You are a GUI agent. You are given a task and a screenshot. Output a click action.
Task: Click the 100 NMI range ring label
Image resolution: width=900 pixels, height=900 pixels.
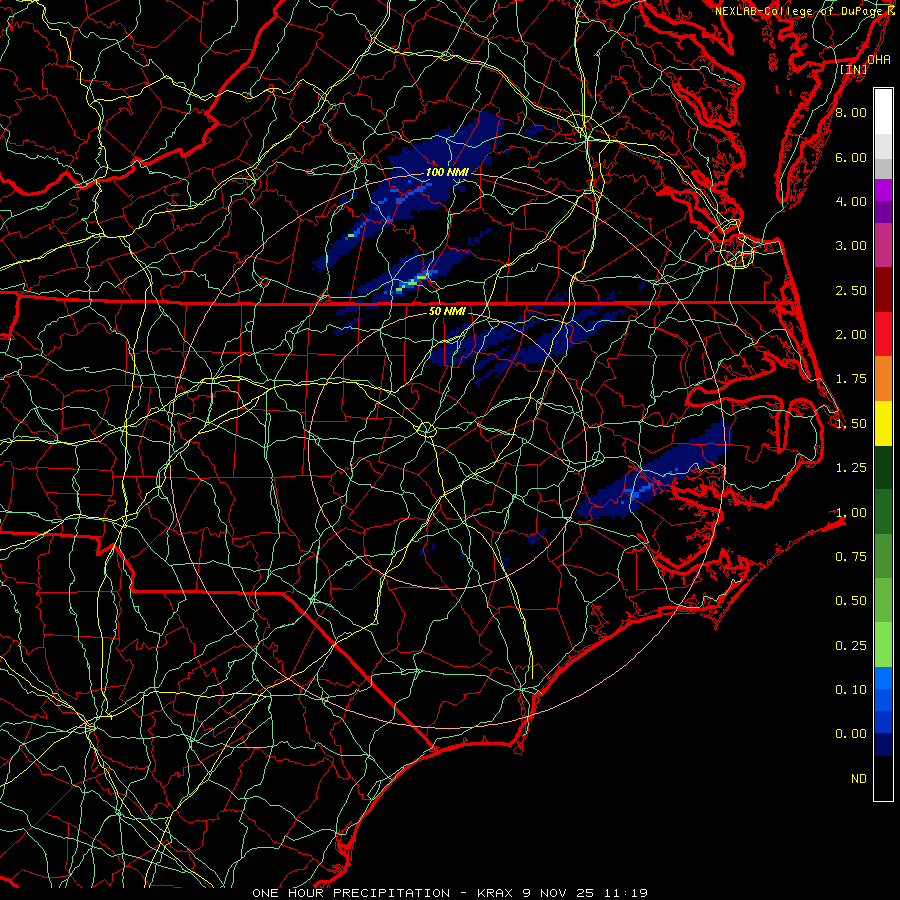tap(447, 172)
